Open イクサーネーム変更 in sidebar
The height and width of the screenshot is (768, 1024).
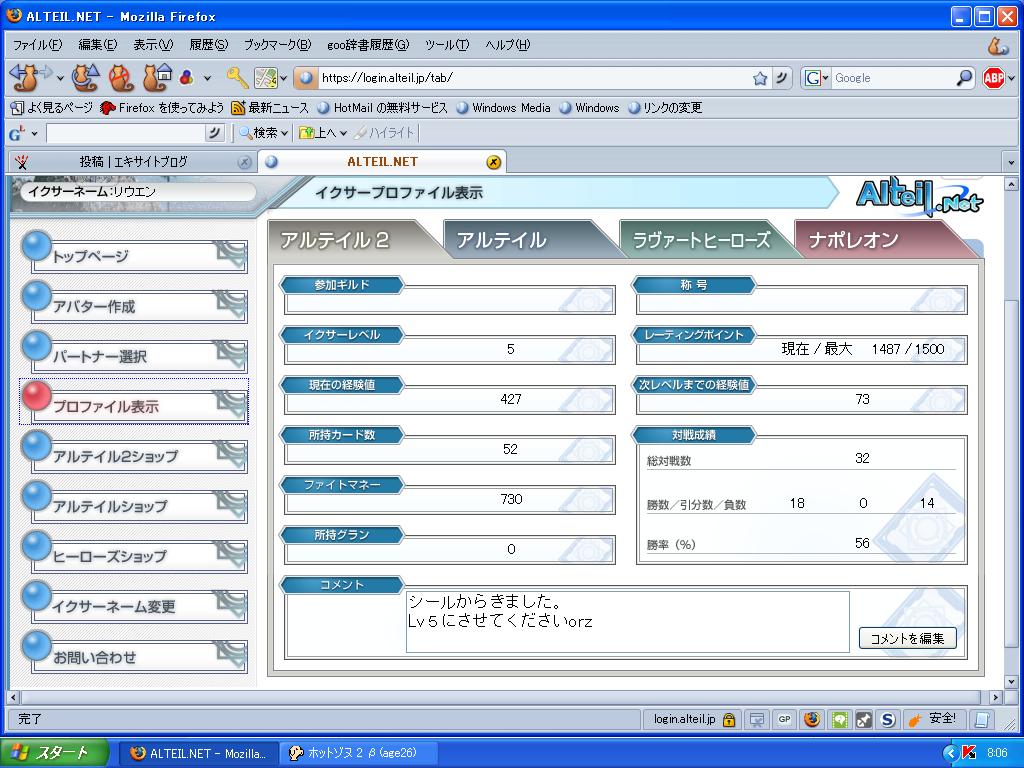tap(135, 605)
